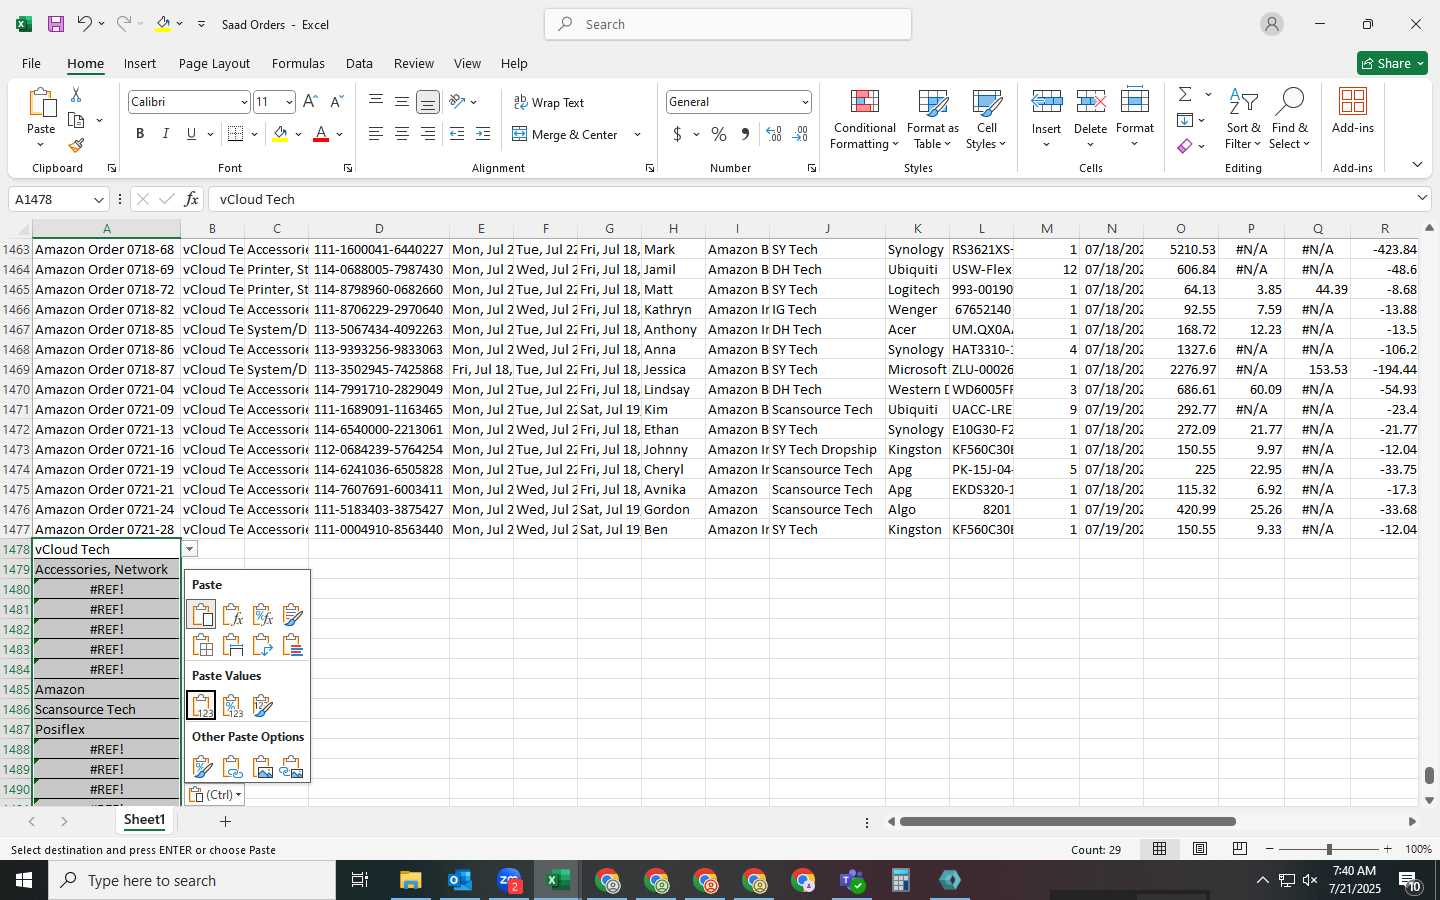Click the Increase Decimal icon
The image size is (1440, 900).
click(773, 134)
